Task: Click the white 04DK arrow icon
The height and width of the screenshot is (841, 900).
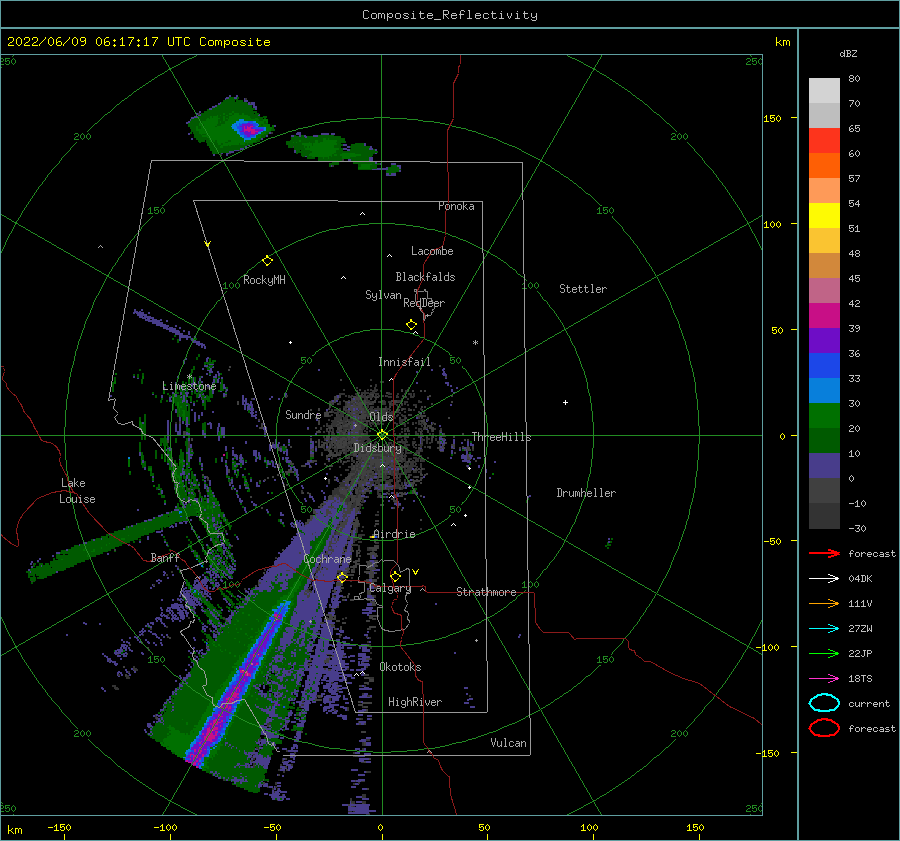Action: [x=824, y=579]
